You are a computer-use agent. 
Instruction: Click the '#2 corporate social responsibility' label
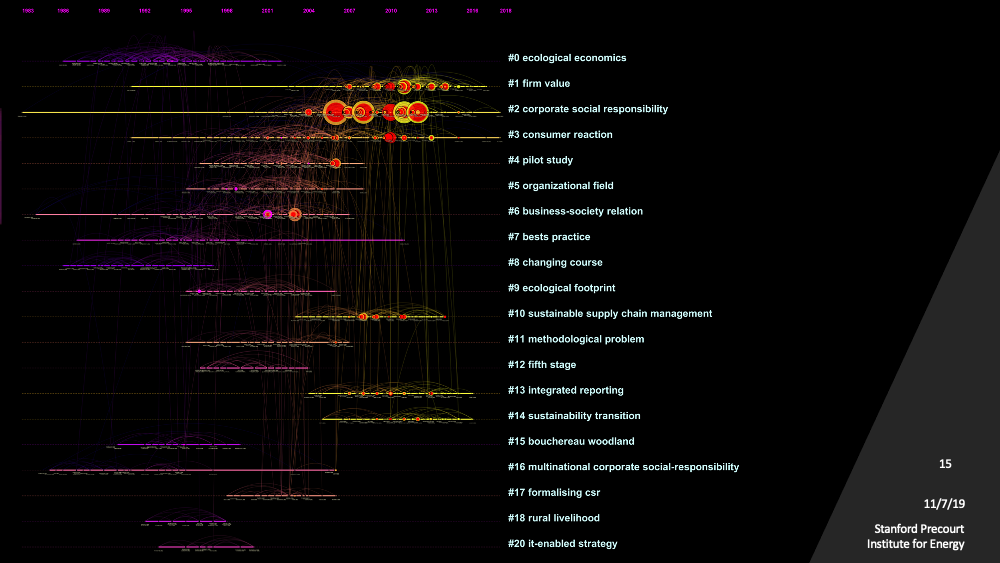587,109
